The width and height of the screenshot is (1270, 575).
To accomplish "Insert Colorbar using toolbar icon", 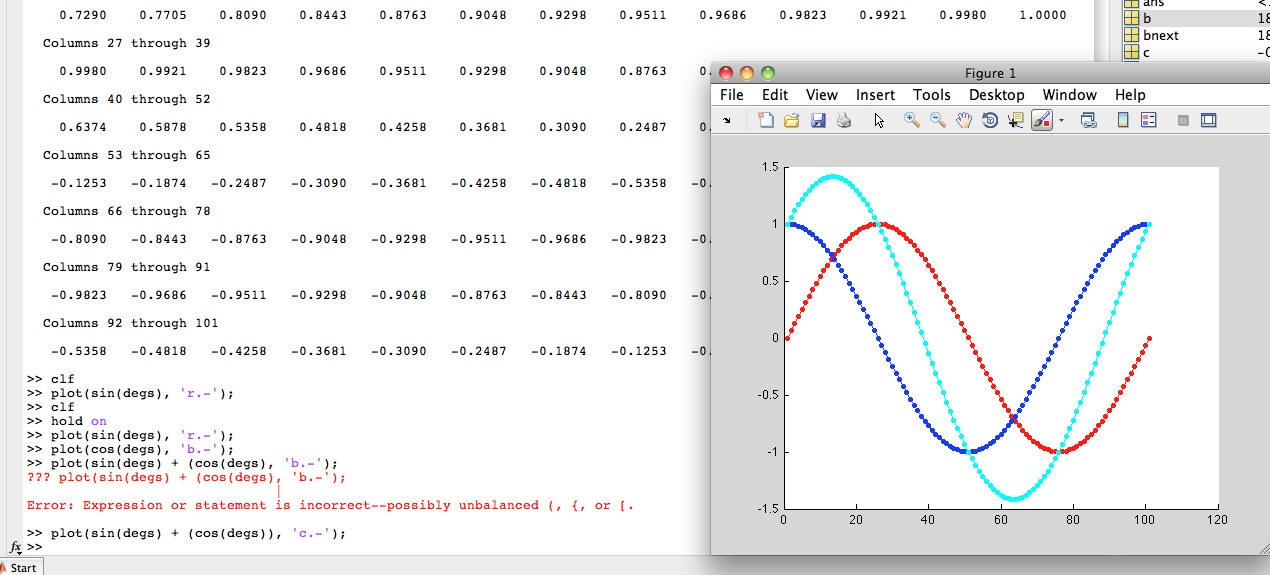I will [1122, 120].
